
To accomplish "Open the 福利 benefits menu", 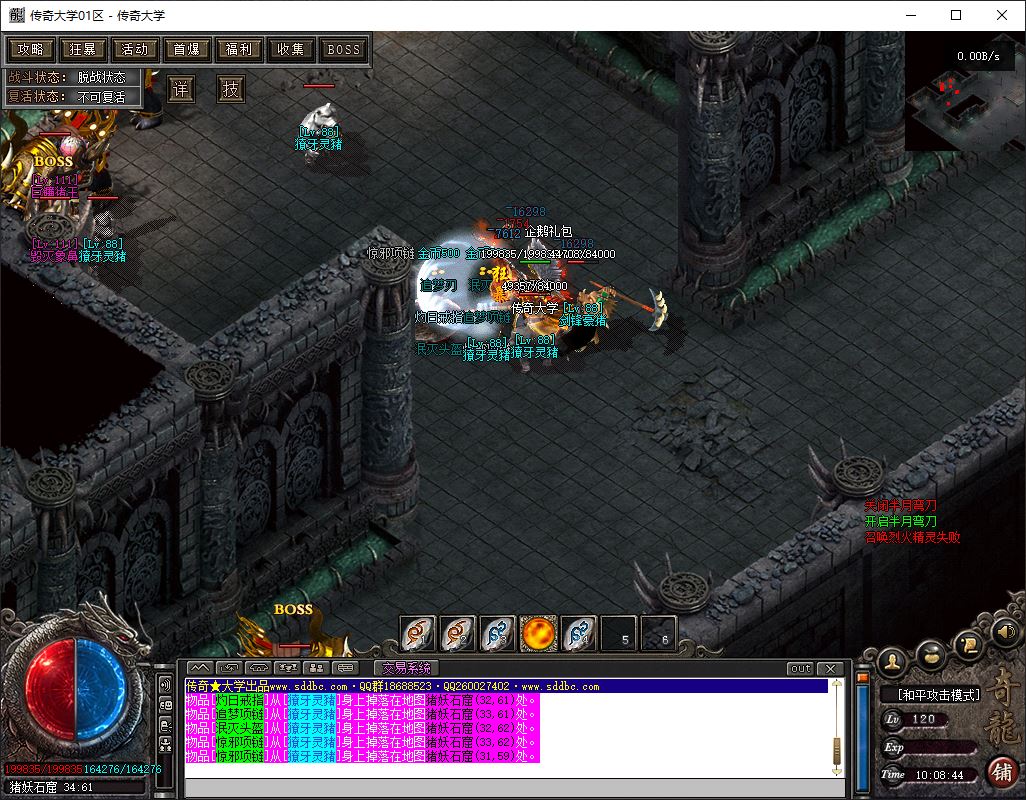I will click(238, 49).
